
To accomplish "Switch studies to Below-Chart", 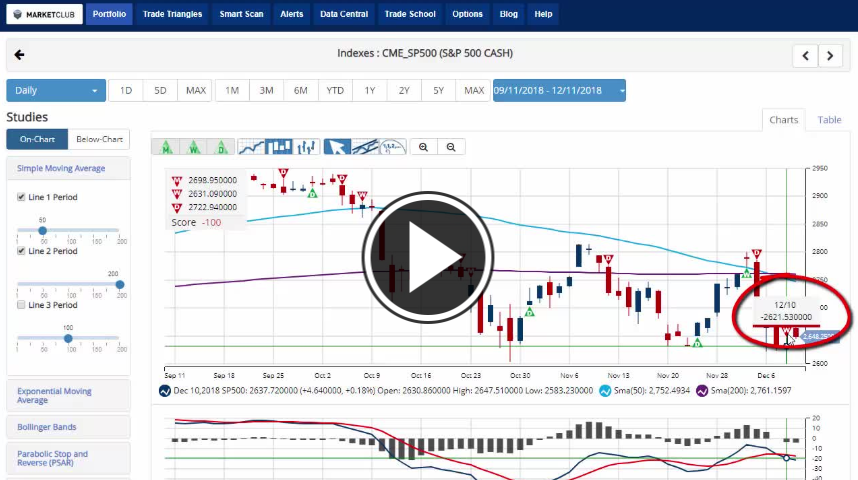I will (x=99, y=140).
